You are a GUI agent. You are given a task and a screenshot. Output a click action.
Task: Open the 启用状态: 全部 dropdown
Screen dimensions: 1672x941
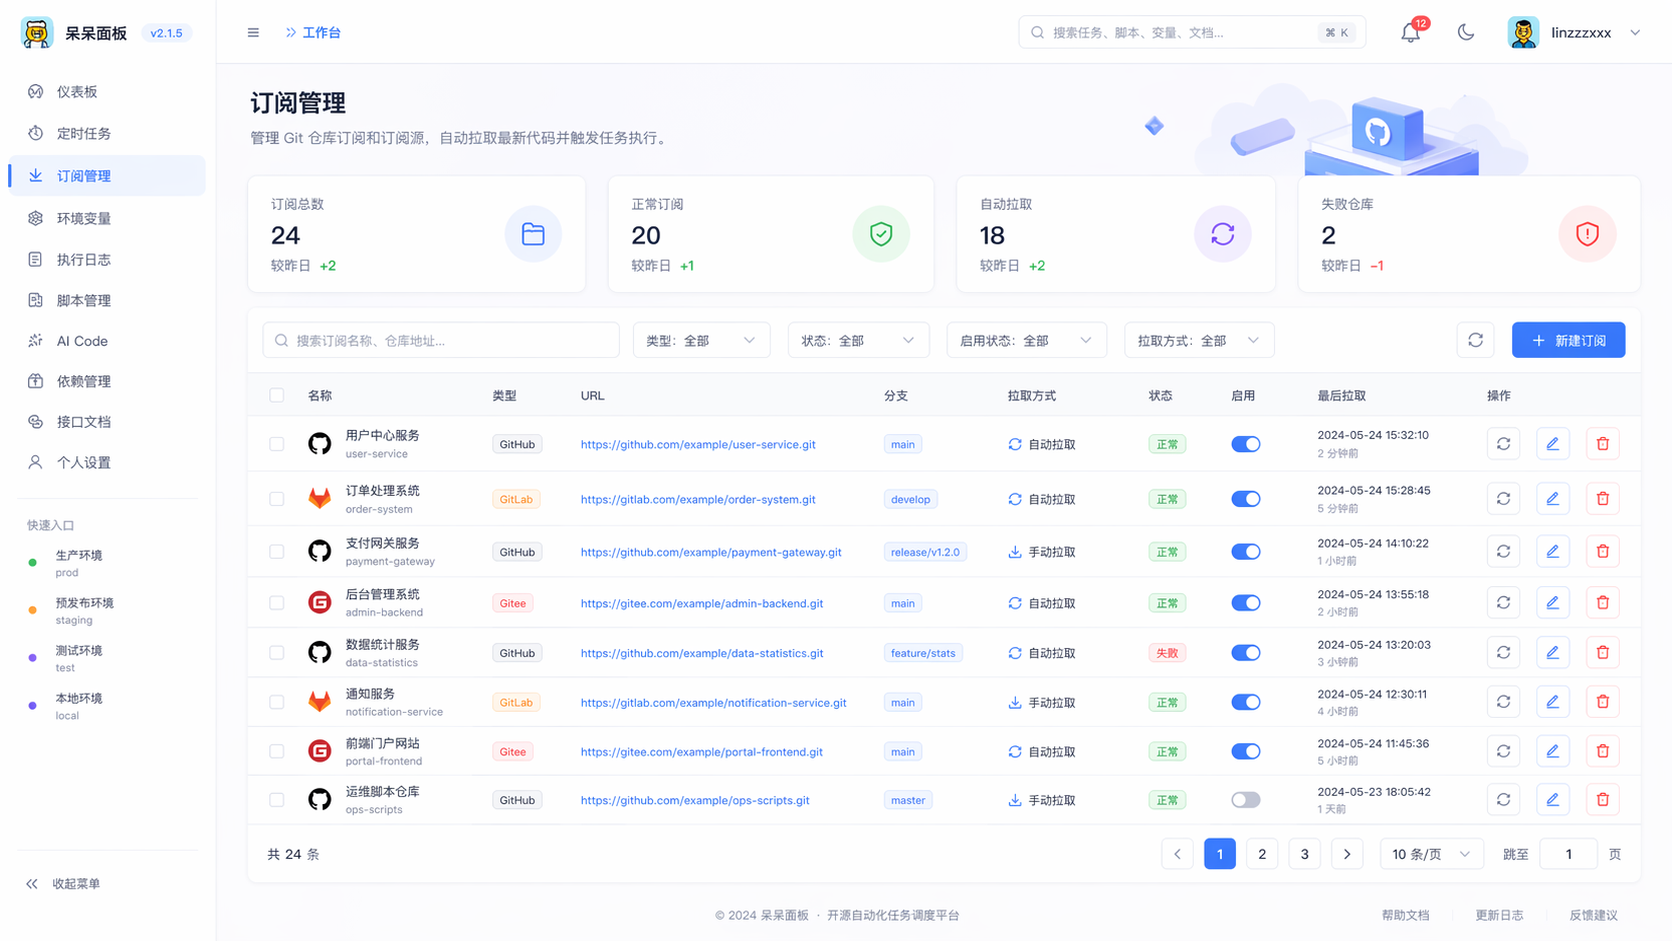[1026, 340]
